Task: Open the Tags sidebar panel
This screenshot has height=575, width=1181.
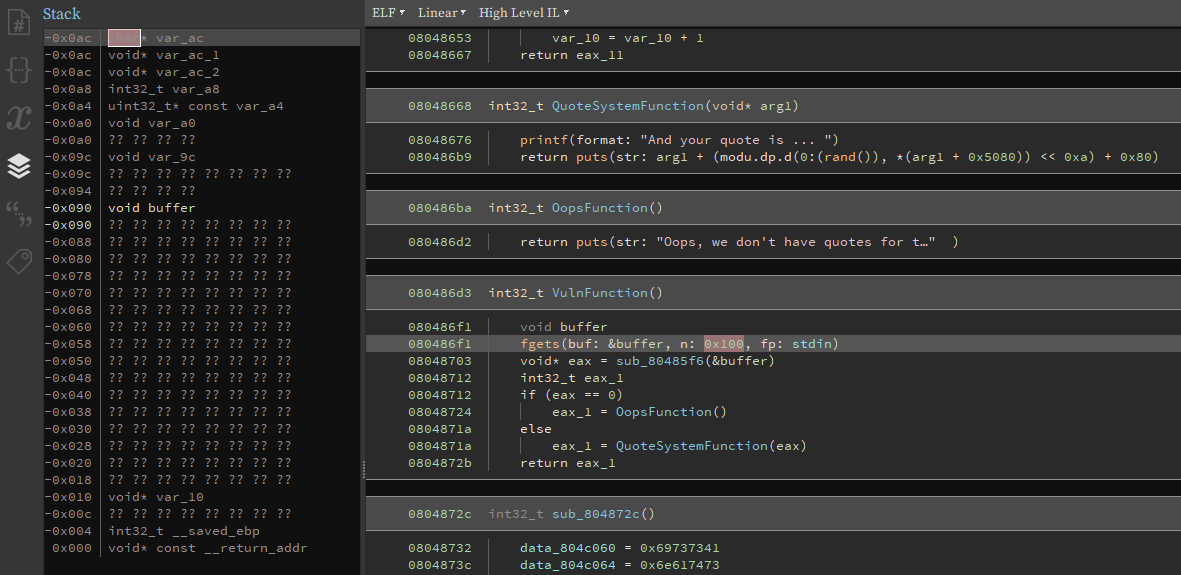Action: click(x=19, y=261)
